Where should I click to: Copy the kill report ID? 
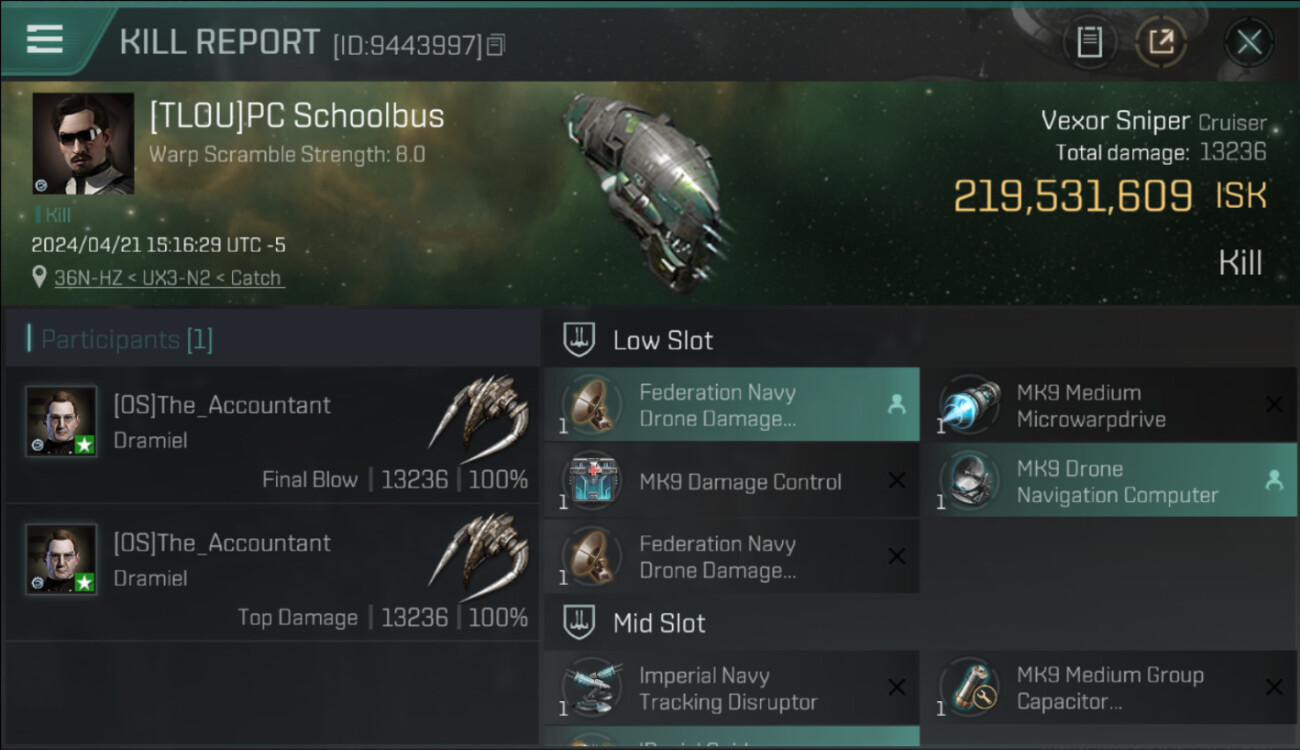(496, 44)
